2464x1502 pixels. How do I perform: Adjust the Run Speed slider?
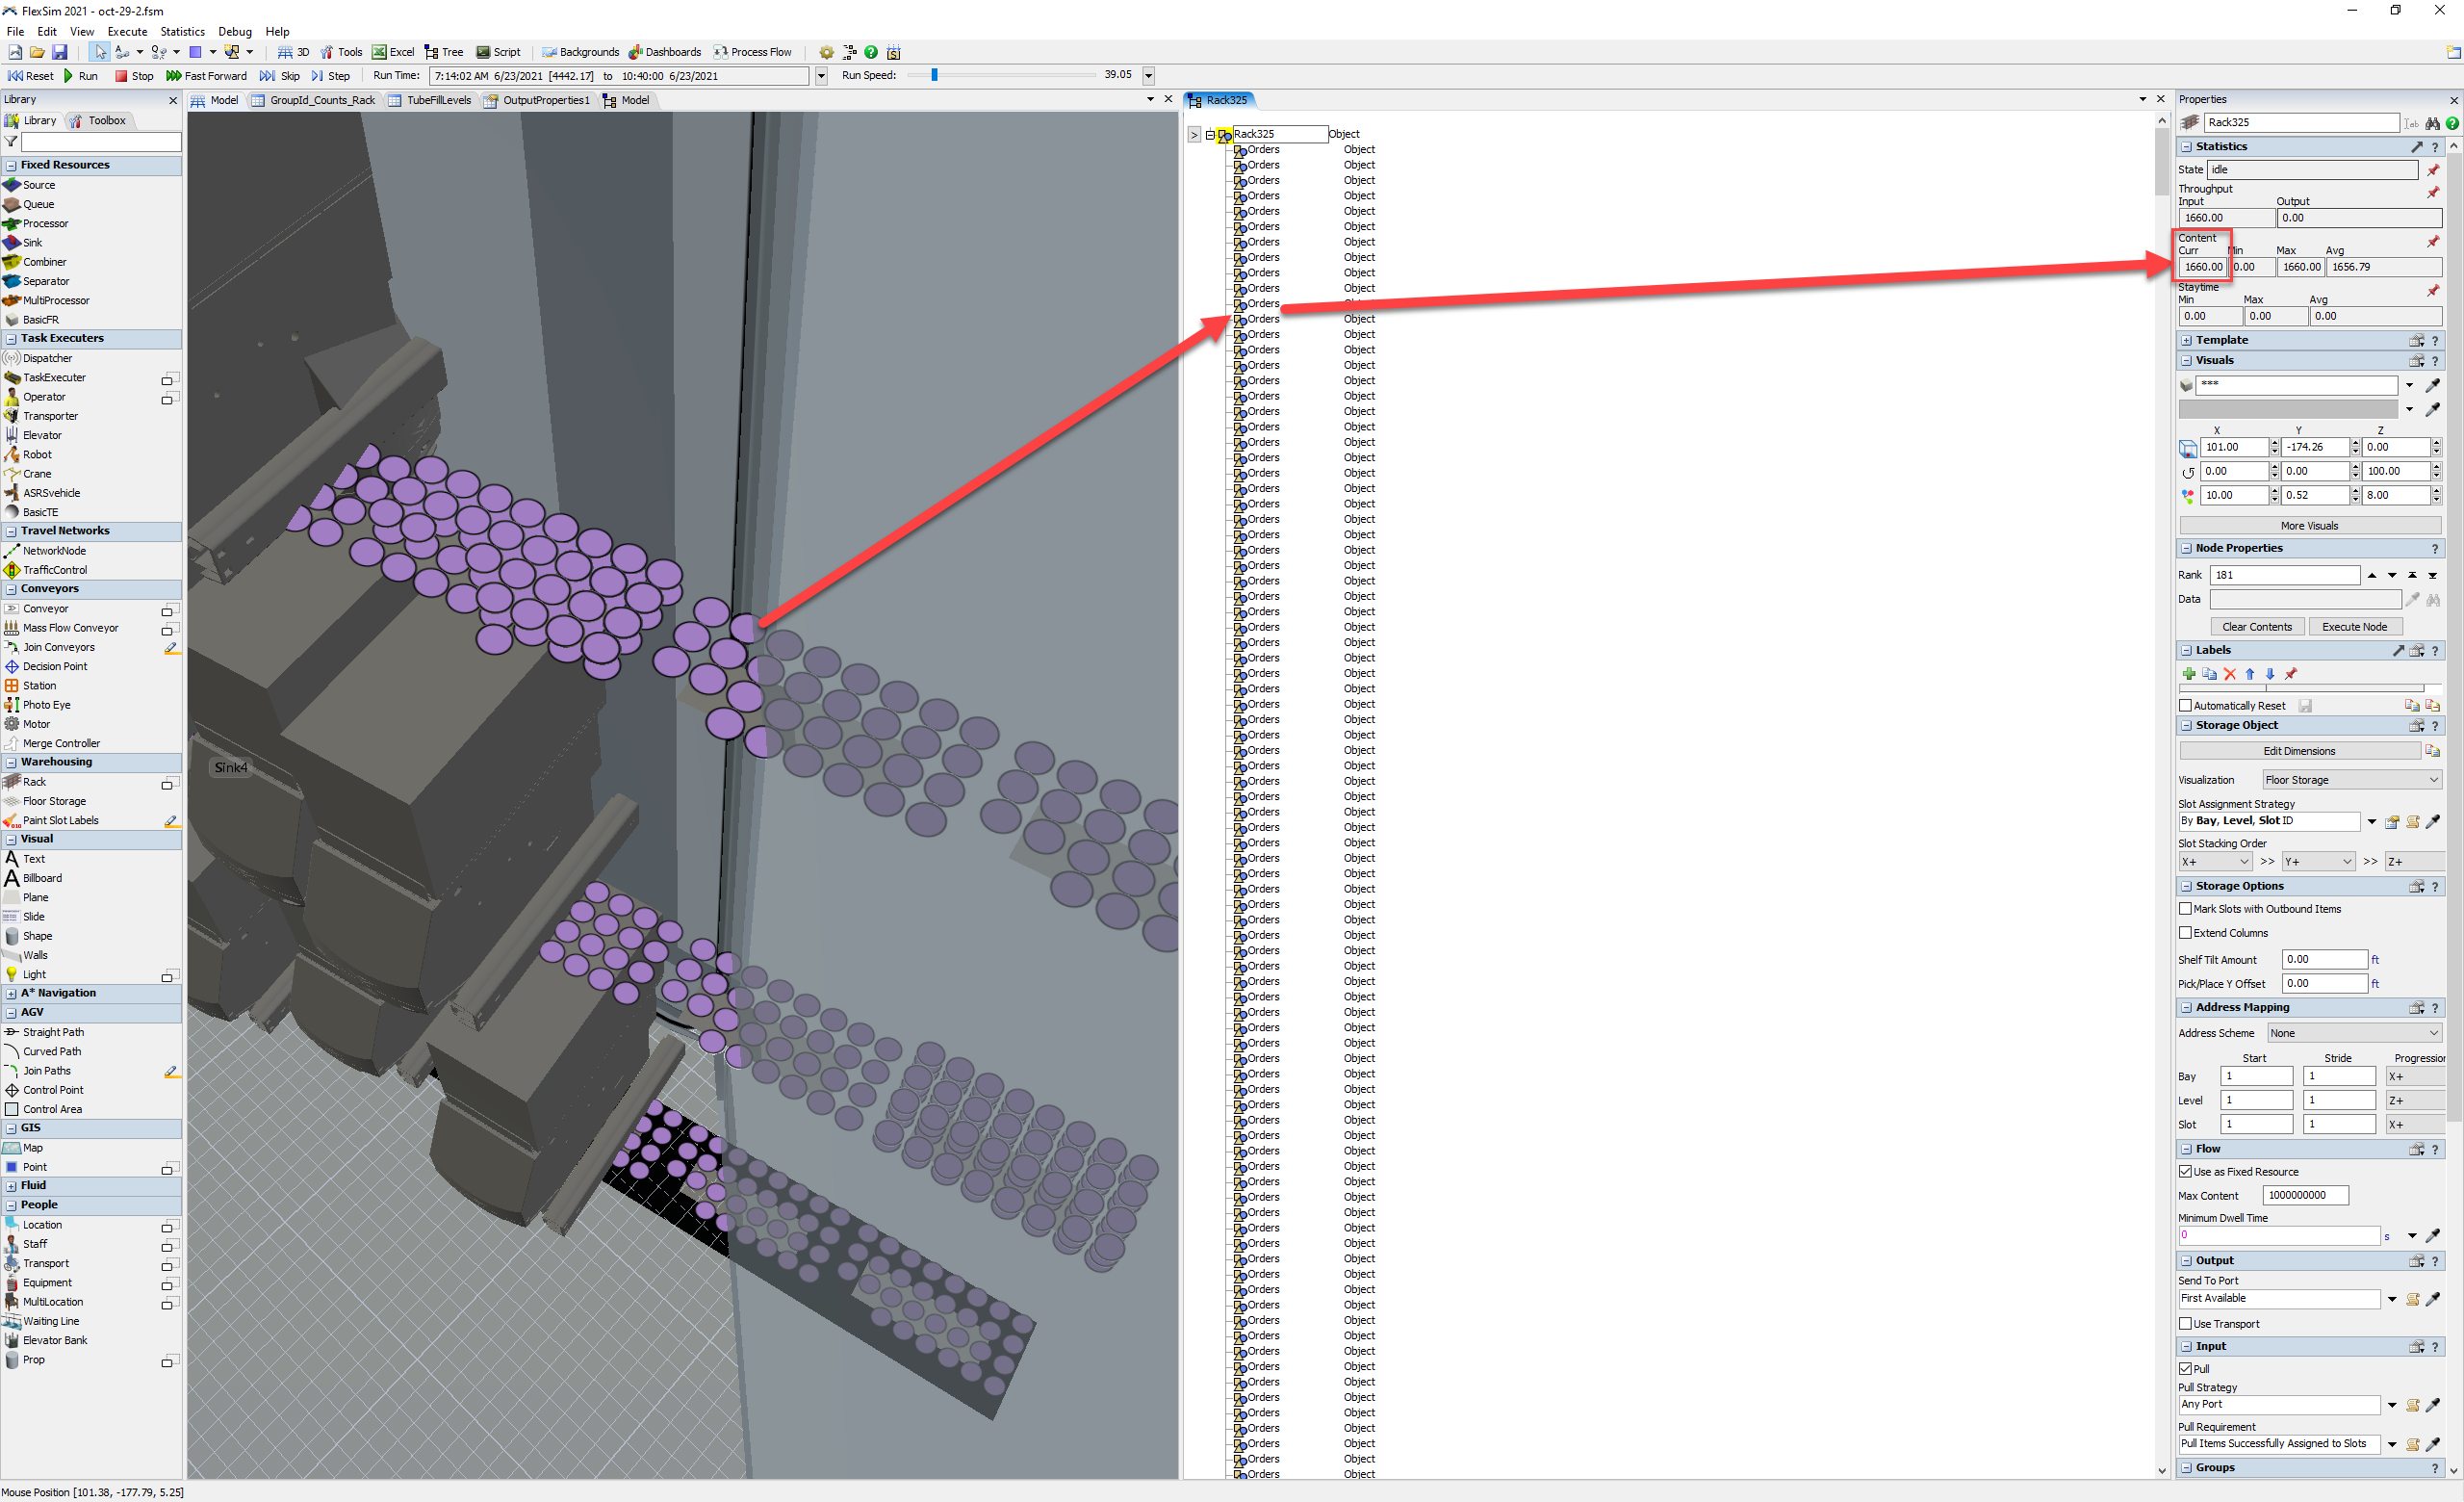coord(934,75)
